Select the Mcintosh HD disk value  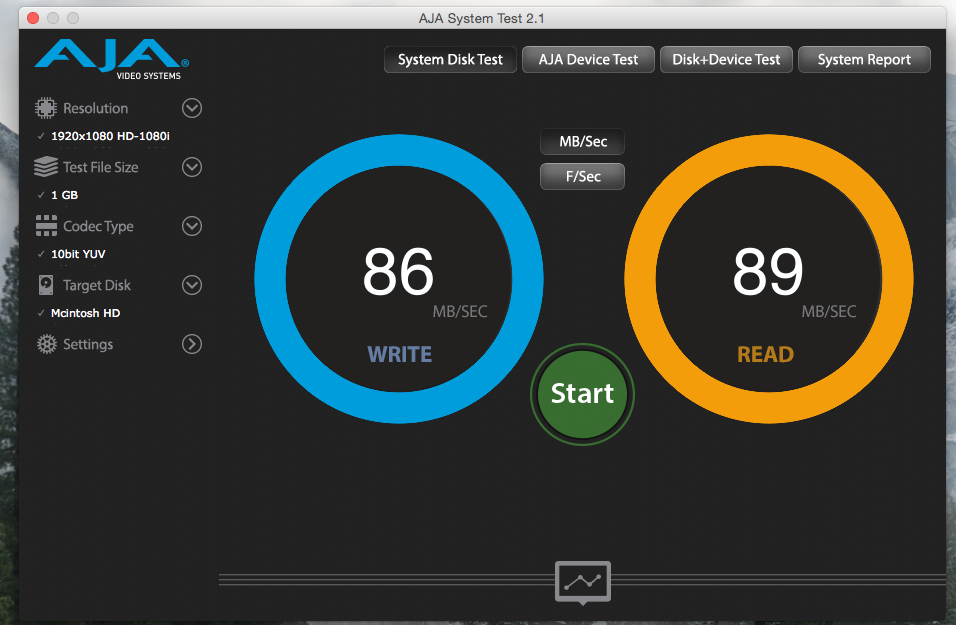coord(85,313)
